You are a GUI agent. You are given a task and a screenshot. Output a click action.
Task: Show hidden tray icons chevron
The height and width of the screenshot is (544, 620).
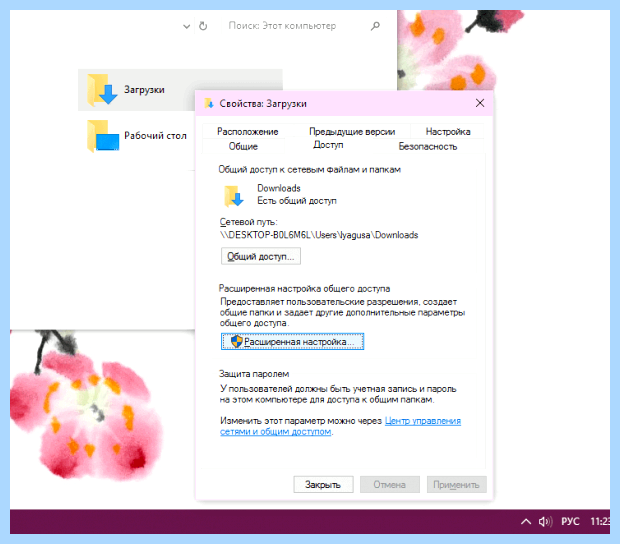(x=526, y=521)
